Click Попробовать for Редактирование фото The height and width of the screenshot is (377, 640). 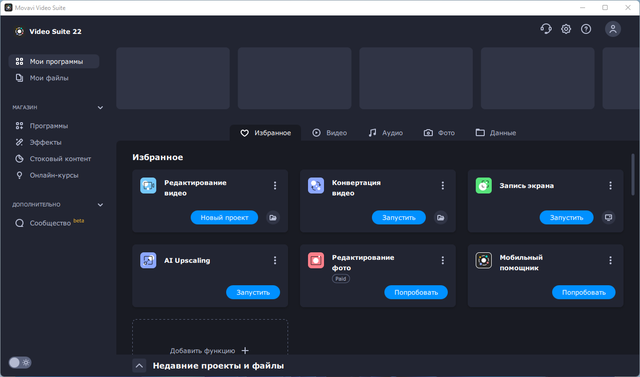click(x=416, y=292)
